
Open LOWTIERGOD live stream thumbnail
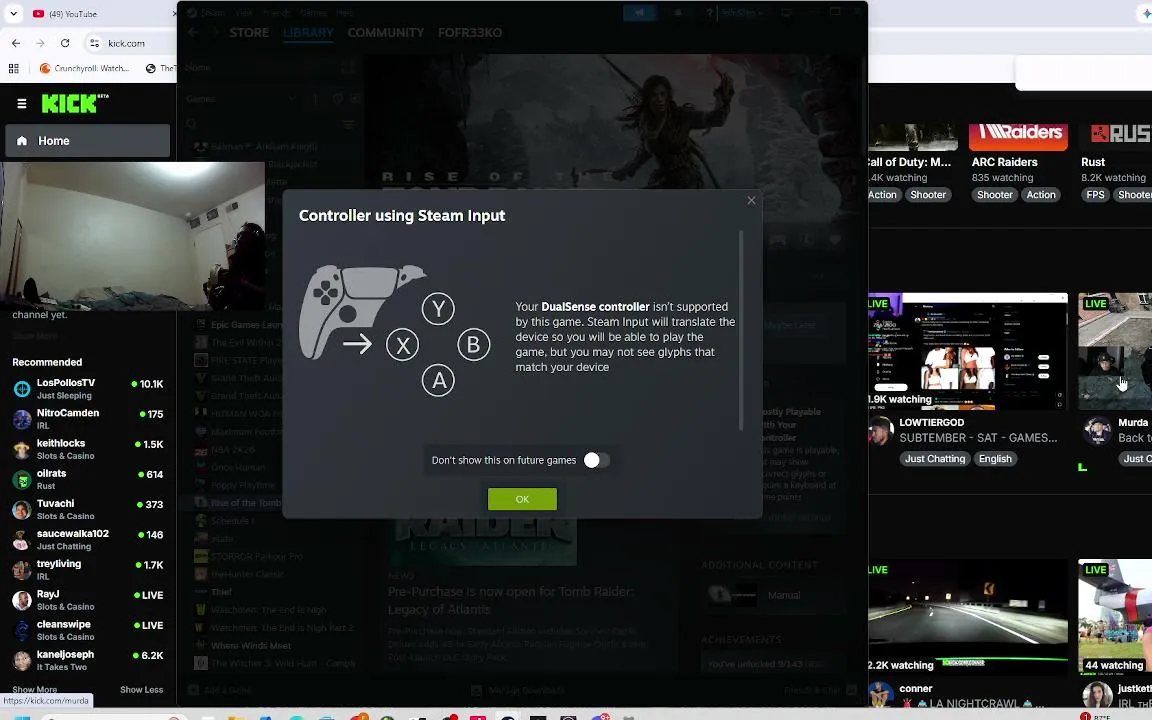point(968,351)
